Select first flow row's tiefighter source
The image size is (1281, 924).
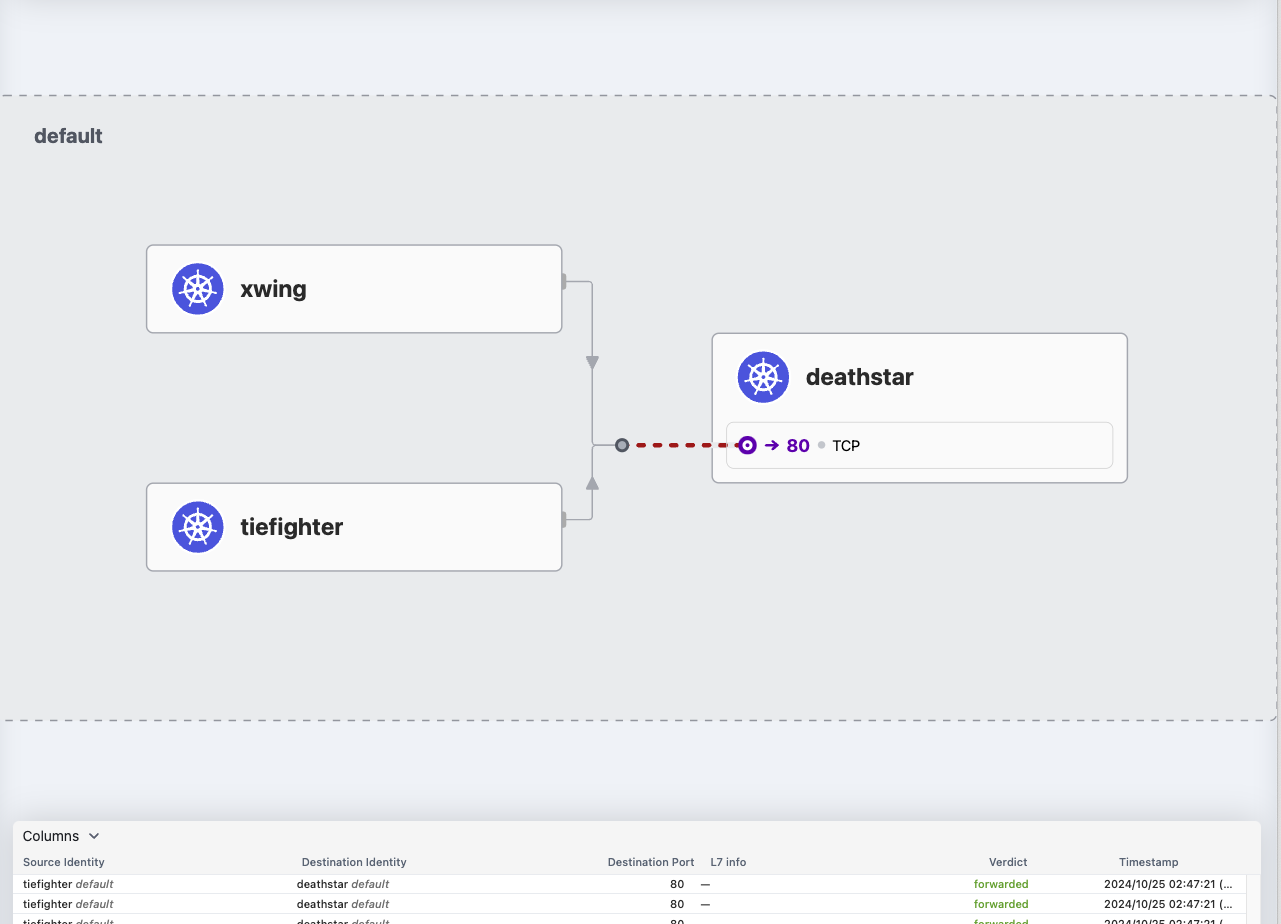point(68,884)
